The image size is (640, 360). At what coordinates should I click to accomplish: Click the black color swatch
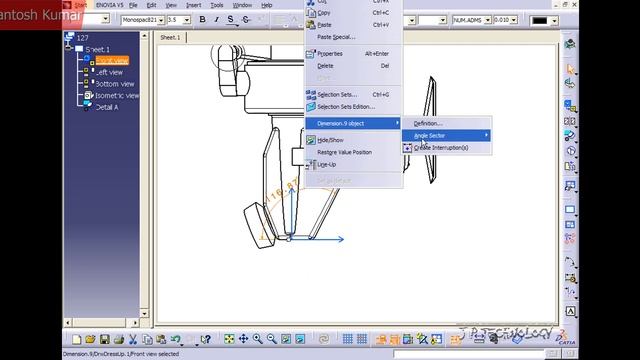(x=540, y=20)
